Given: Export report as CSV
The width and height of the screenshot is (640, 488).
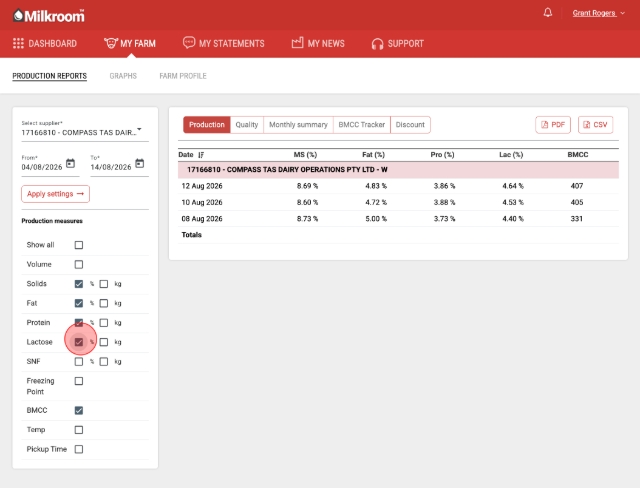Looking at the screenshot, I should click(x=596, y=125).
